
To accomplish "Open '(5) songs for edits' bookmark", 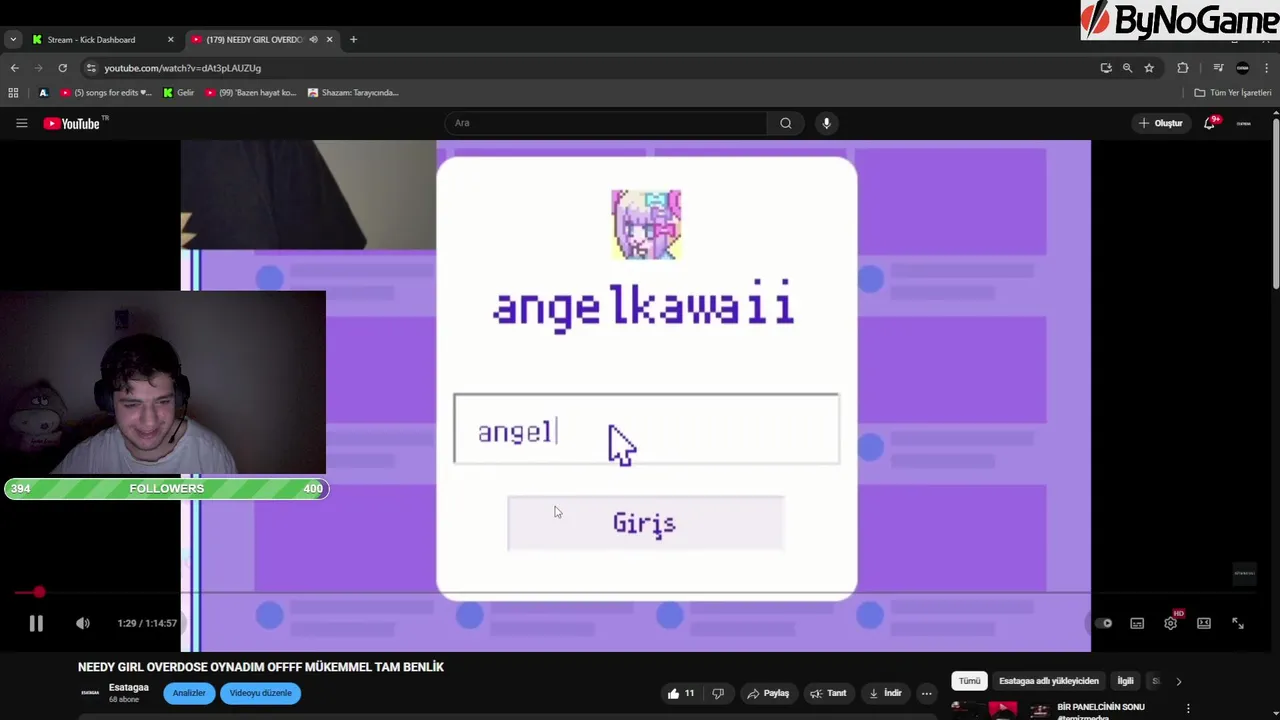I will coord(106,93).
